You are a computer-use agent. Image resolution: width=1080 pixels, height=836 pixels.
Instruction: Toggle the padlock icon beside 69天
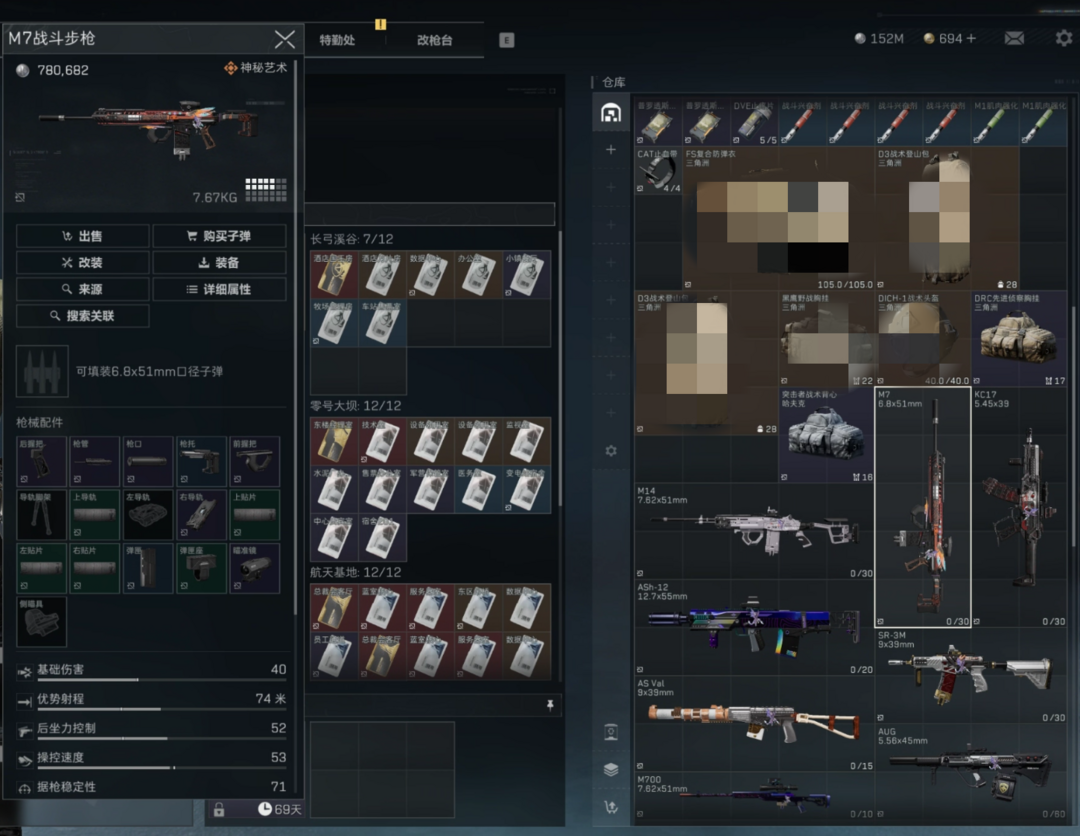pyautogui.click(x=218, y=809)
